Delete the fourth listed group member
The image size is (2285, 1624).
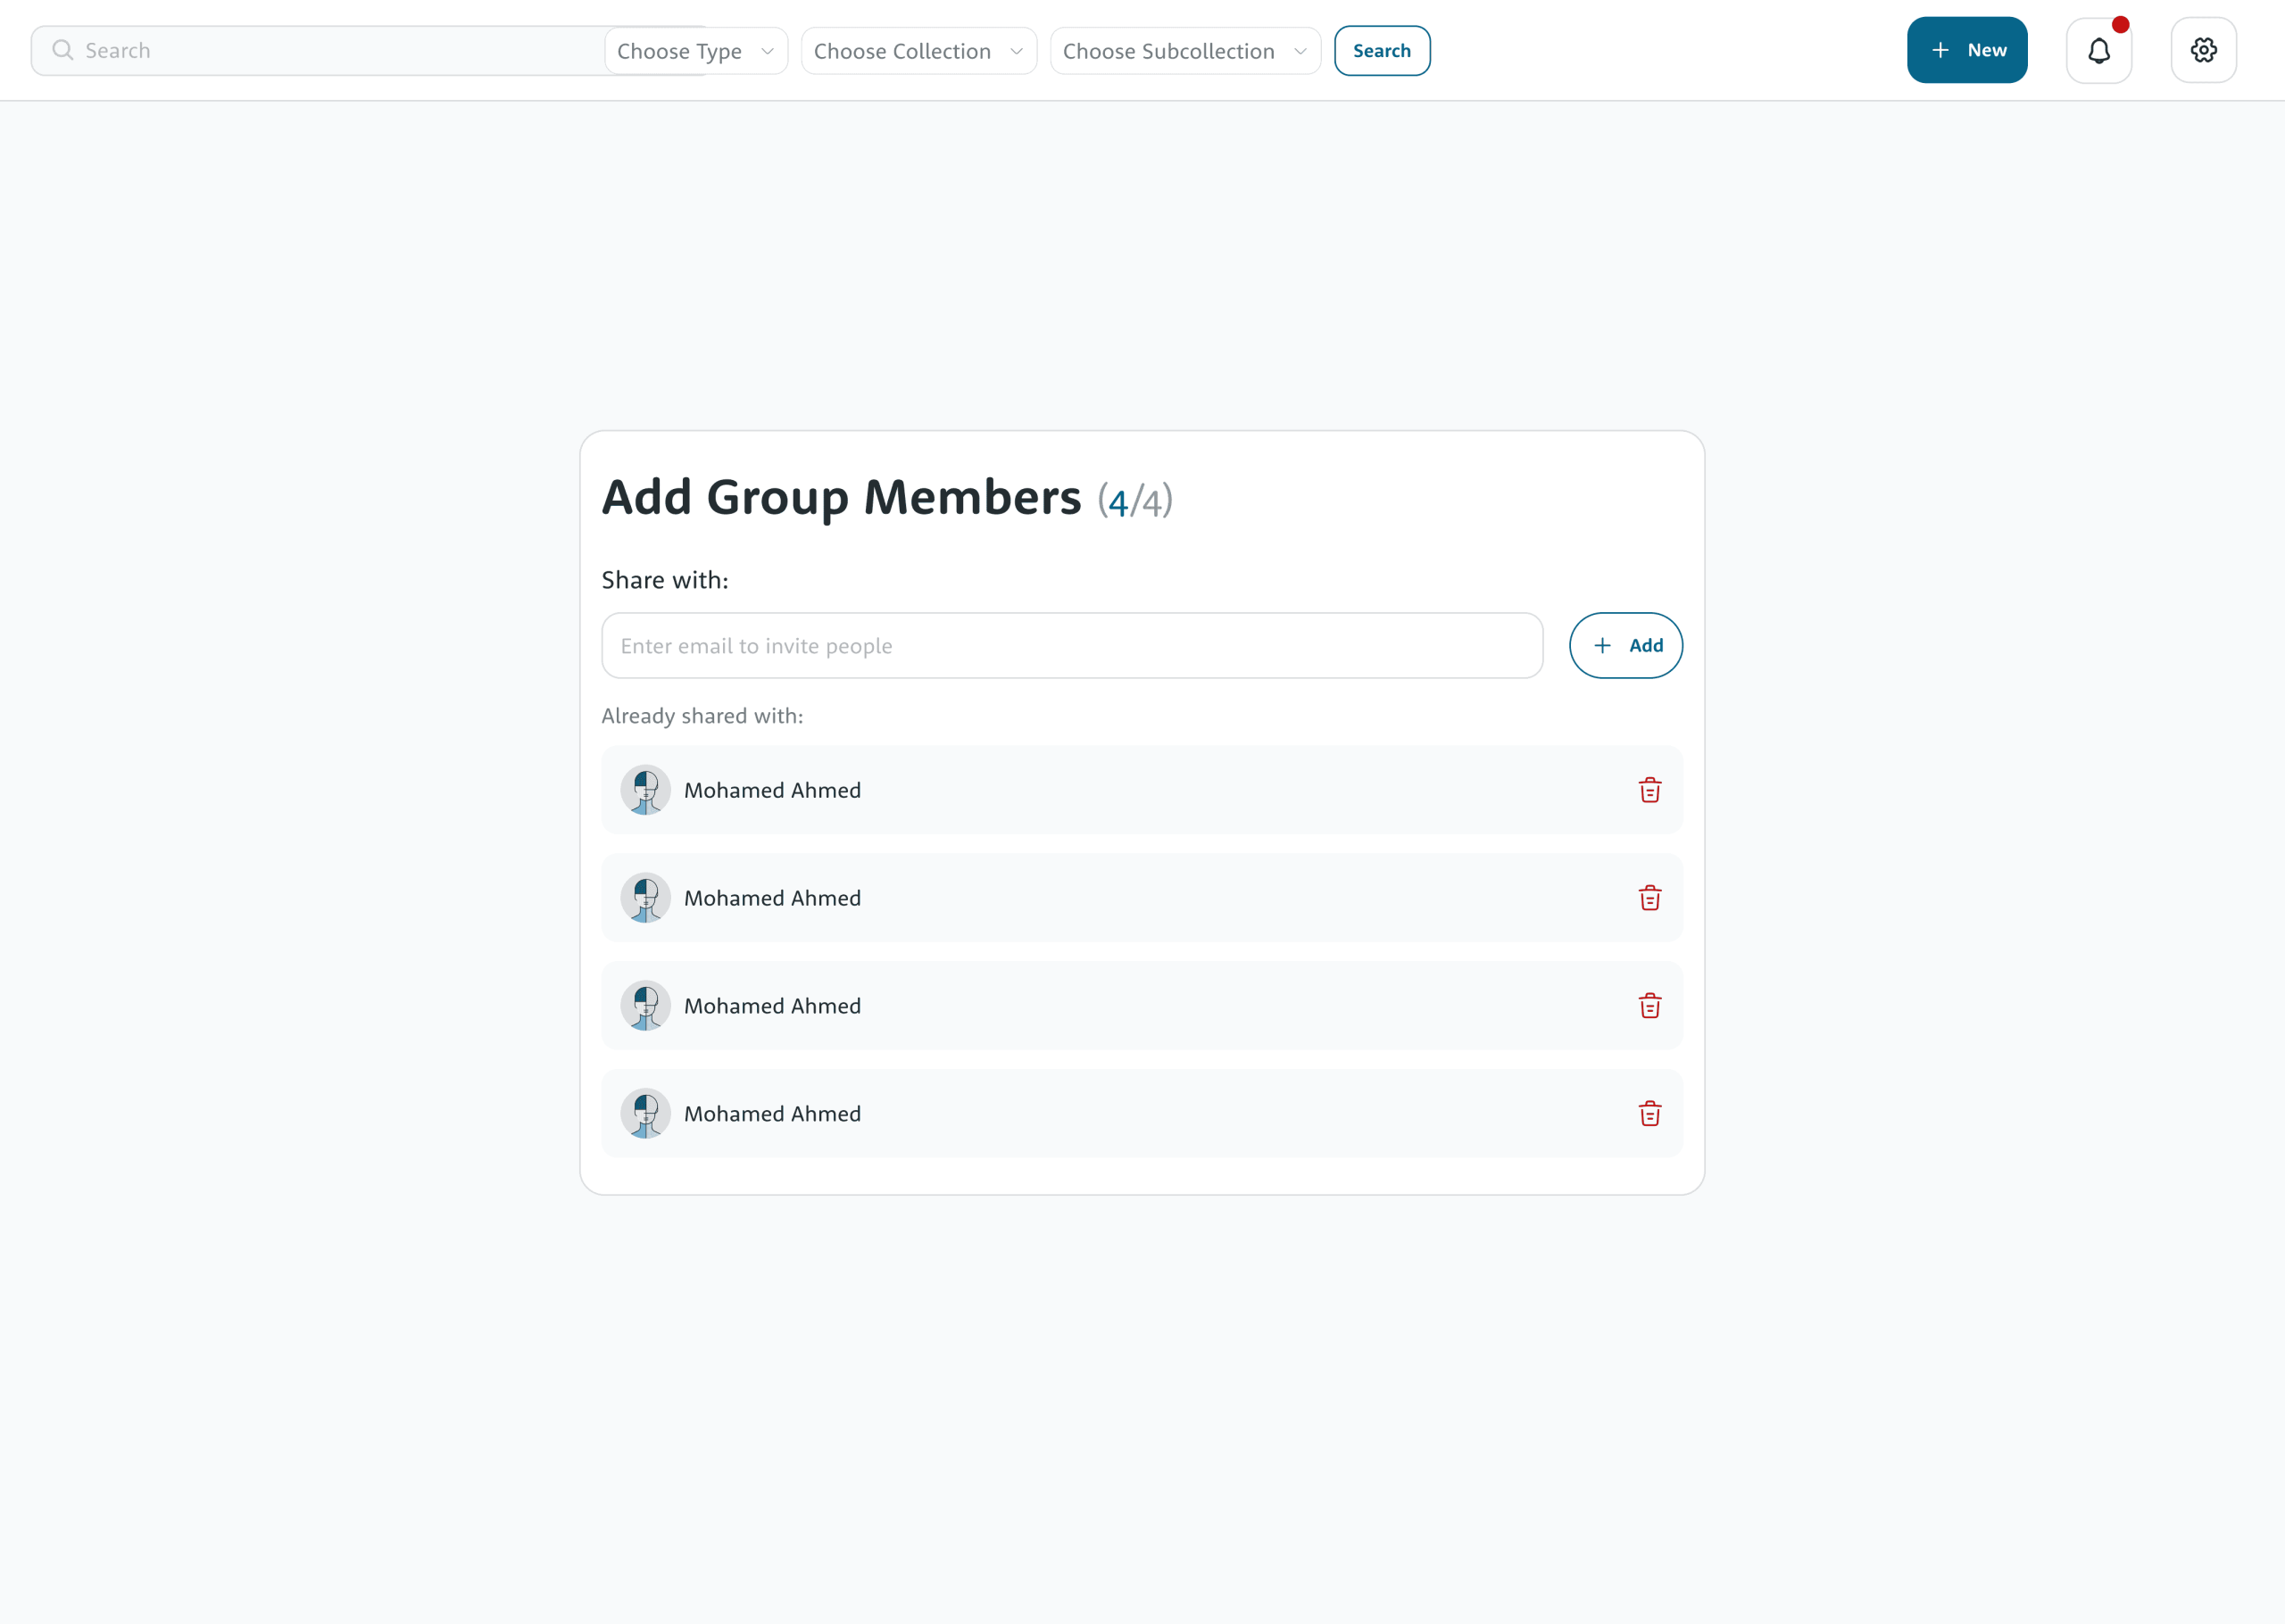1649,1114
